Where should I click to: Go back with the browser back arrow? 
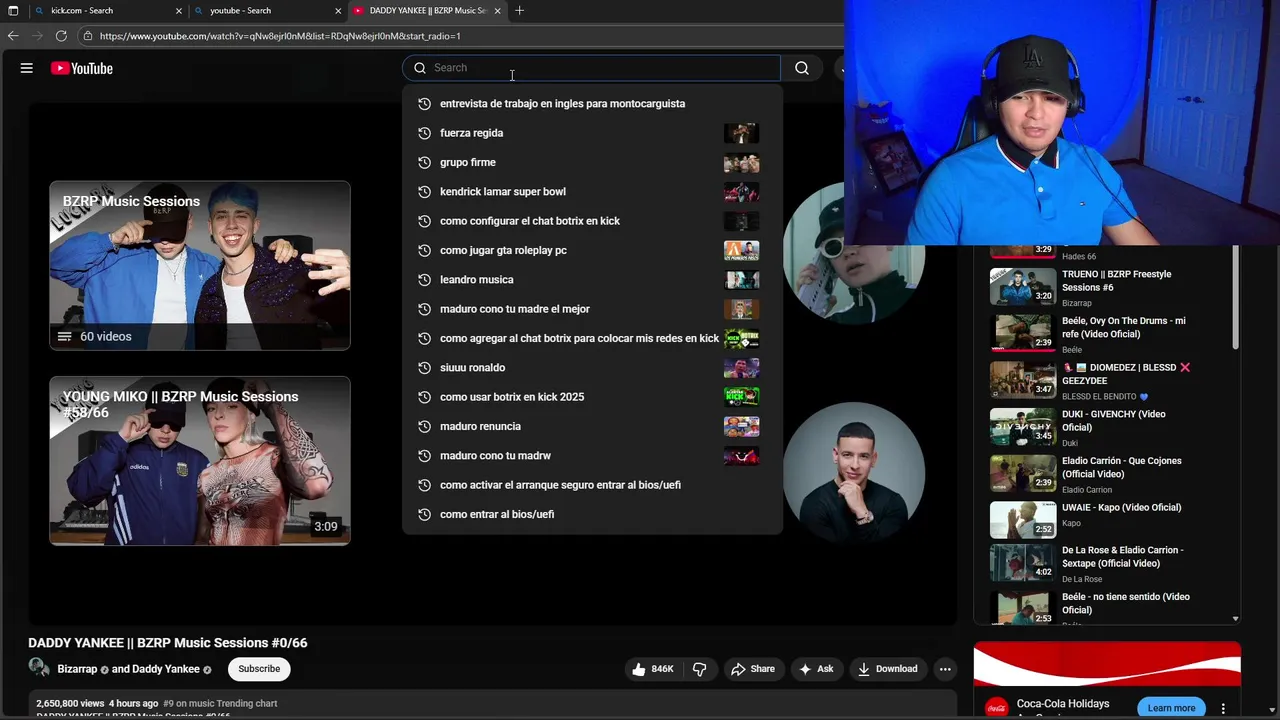(13, 36)
